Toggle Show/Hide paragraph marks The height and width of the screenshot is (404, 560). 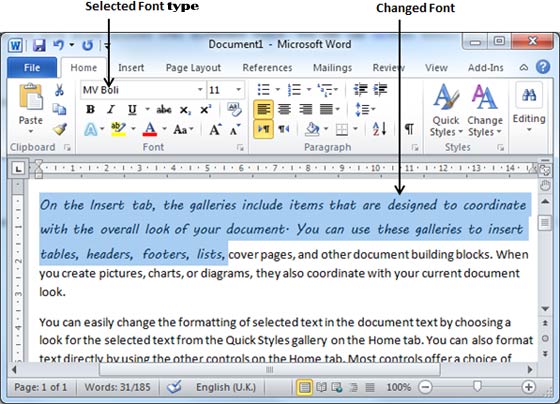[409, 129]
